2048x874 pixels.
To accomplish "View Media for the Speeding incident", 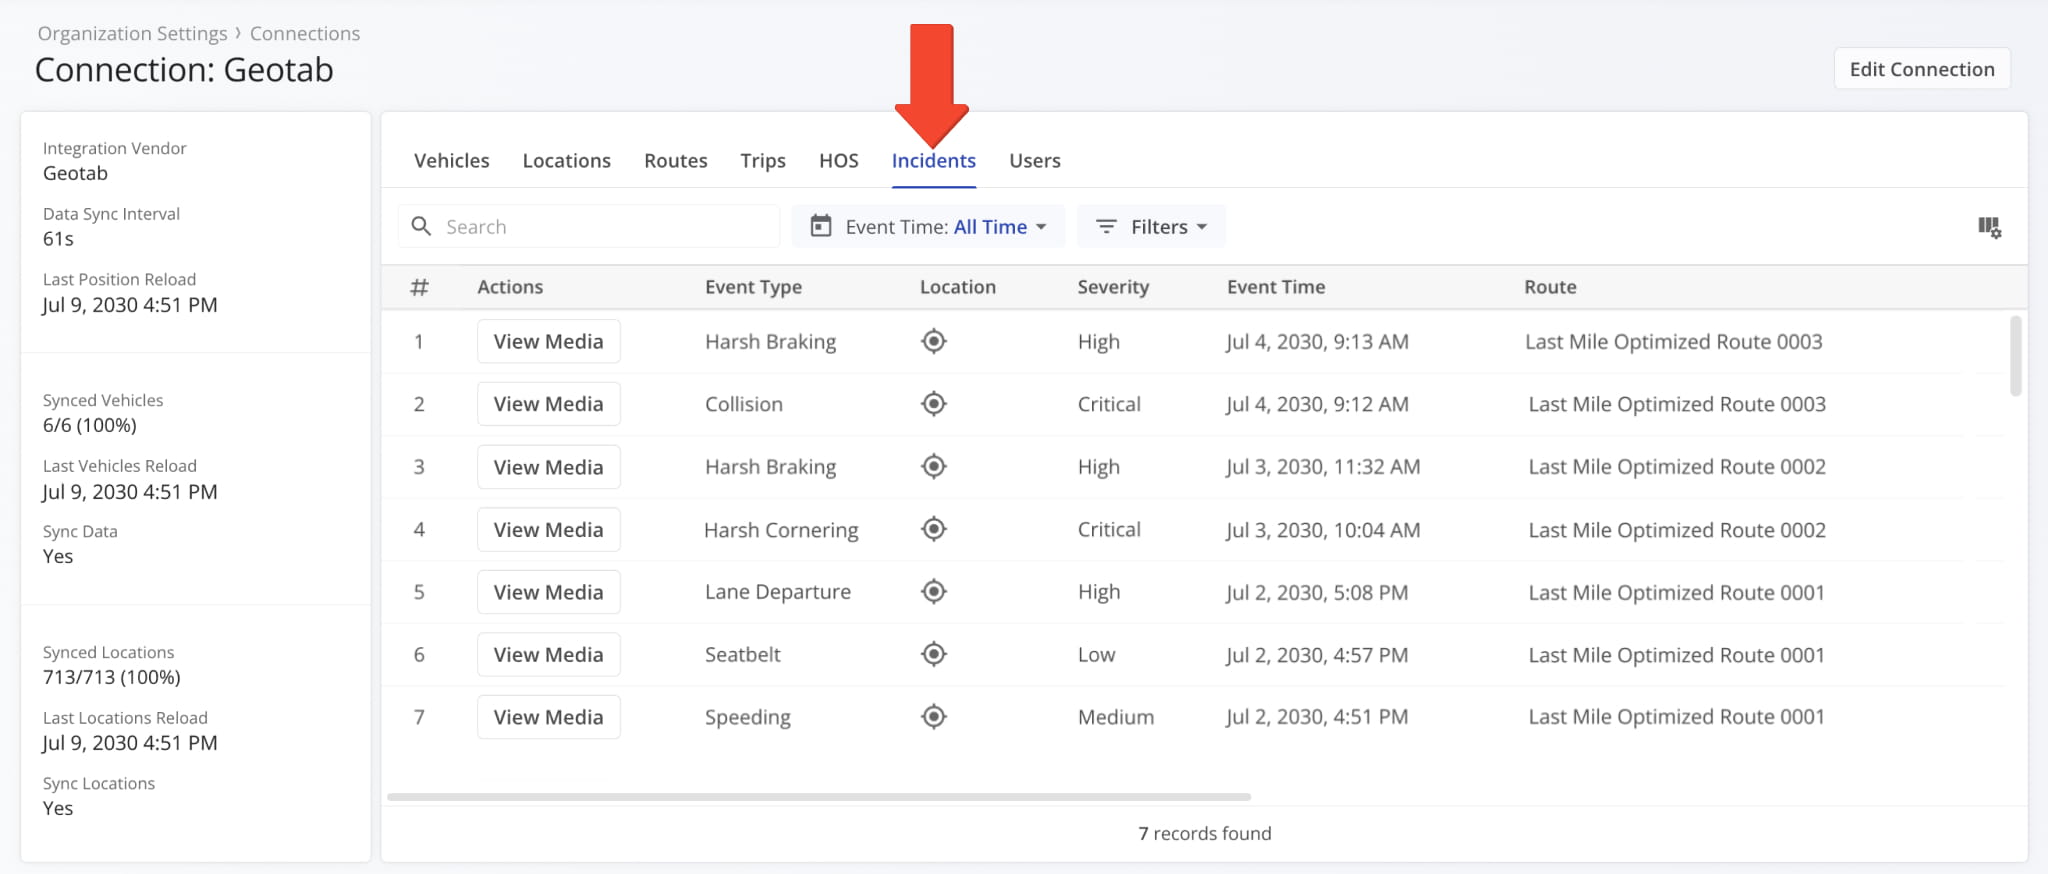I will (x=548, y=717).
